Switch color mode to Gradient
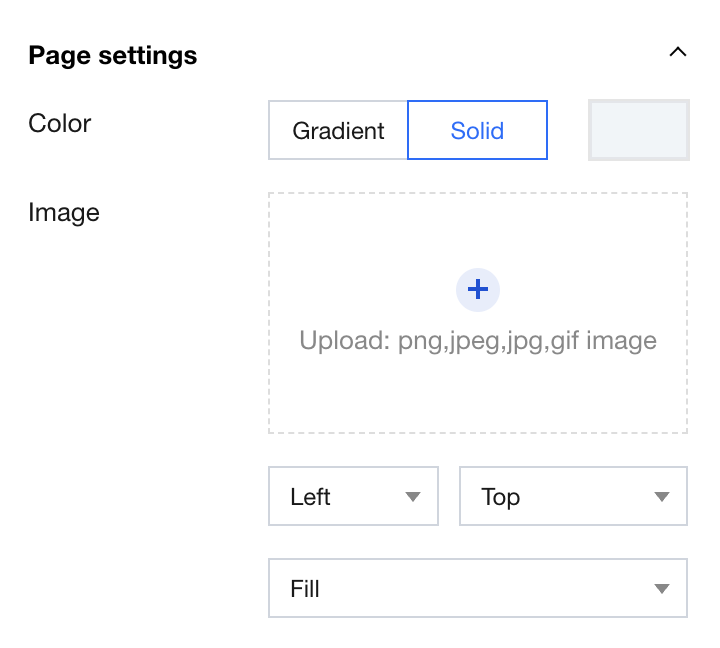720x648 pixels. 338,131
